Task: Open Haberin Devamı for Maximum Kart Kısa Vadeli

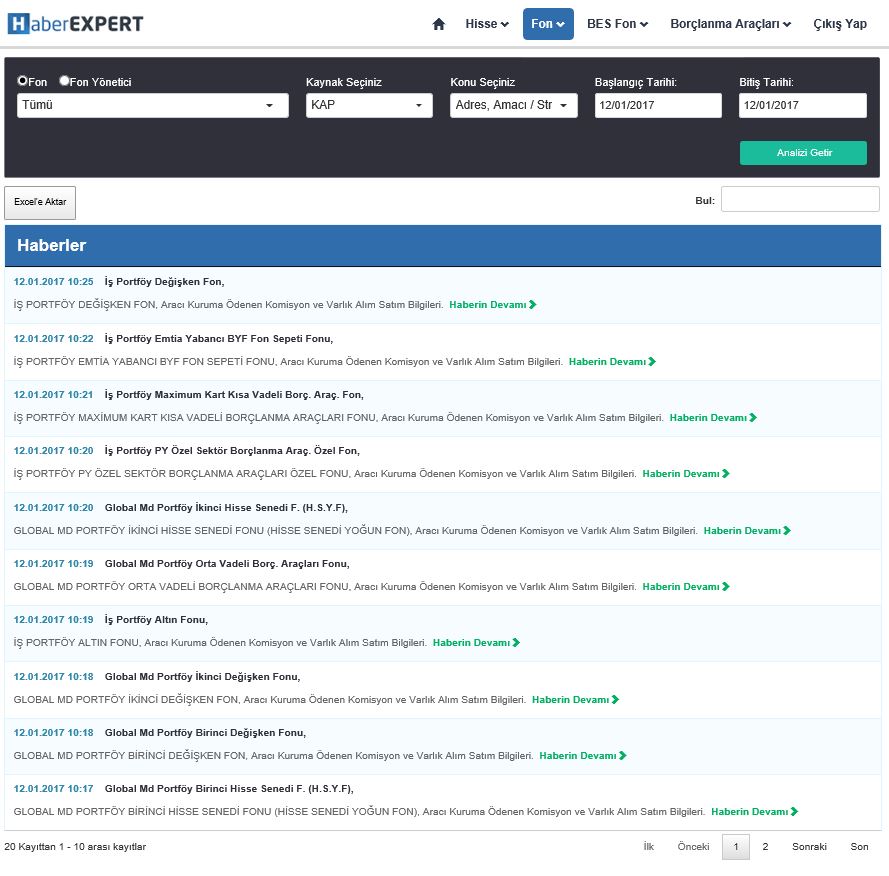Action: click(x=713, y=418)
